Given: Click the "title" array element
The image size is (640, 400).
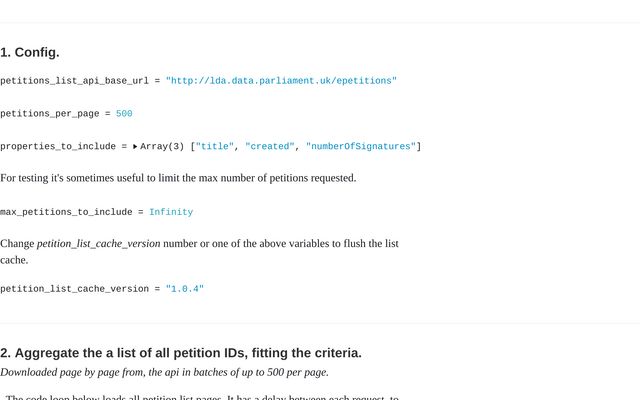Looking at the screenshot, I should tap(215, 147).
